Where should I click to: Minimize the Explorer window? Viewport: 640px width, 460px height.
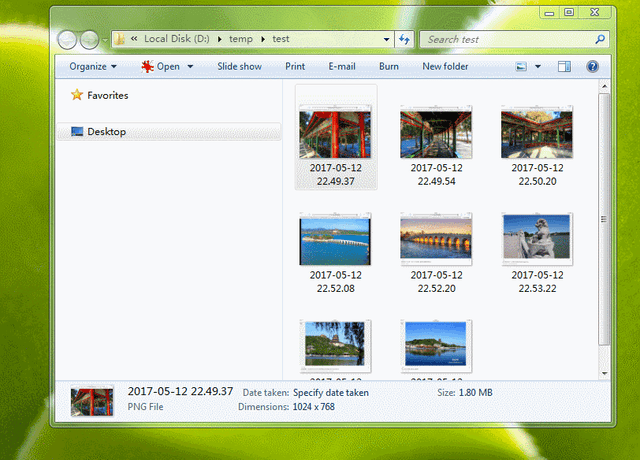tap(549, 13)
